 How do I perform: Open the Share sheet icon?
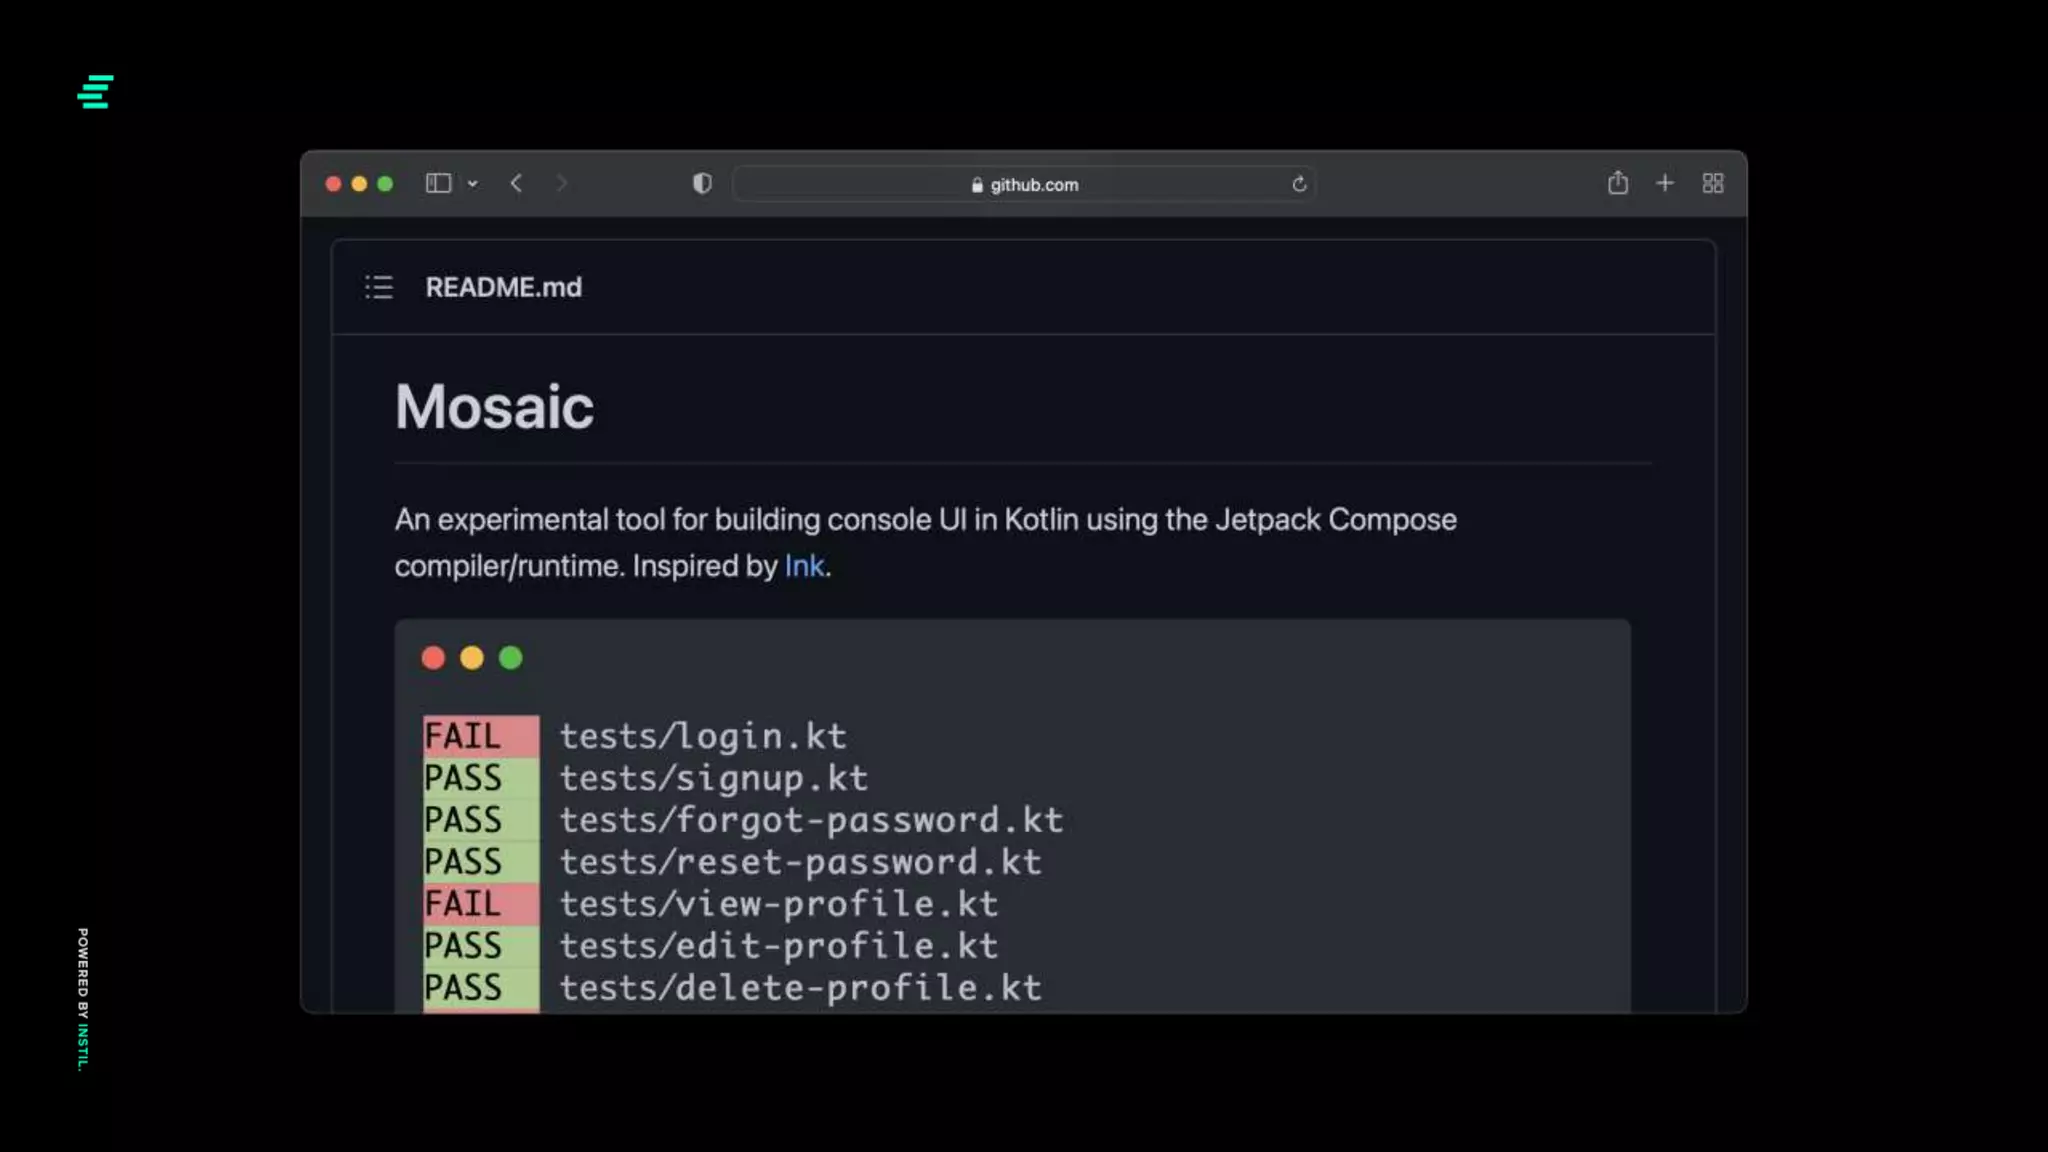click(1617, 183)
